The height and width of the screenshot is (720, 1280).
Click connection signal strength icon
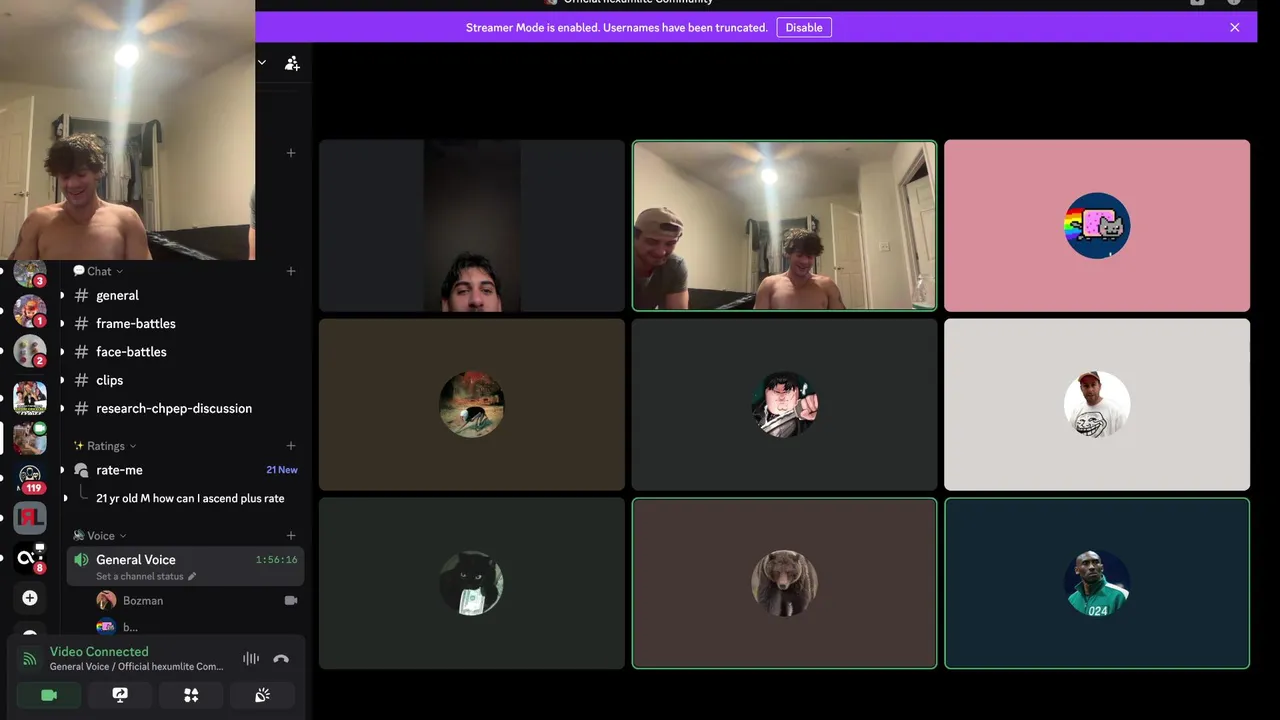pyautogui.click(x=30, y=659)
